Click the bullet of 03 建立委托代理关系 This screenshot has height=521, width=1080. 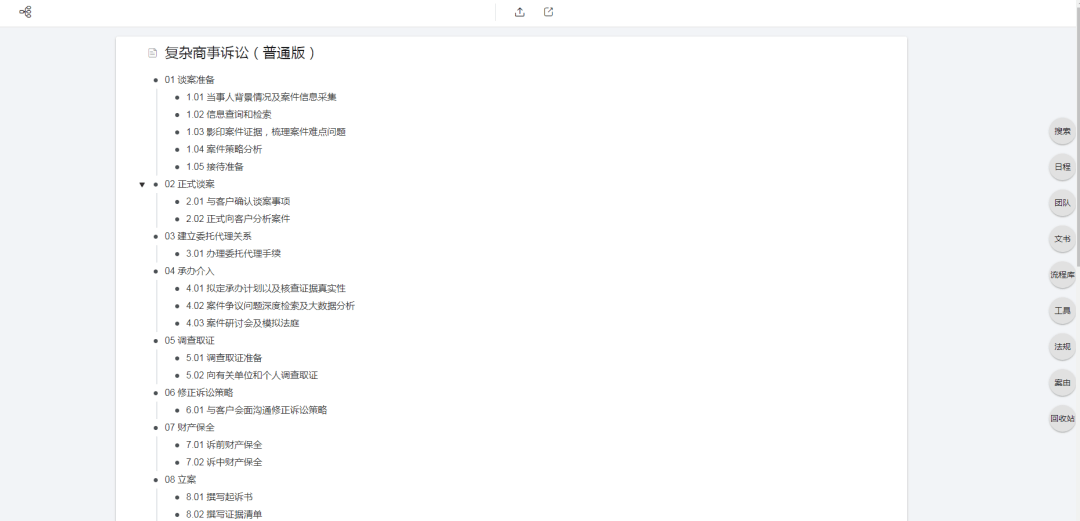(156, 236)
